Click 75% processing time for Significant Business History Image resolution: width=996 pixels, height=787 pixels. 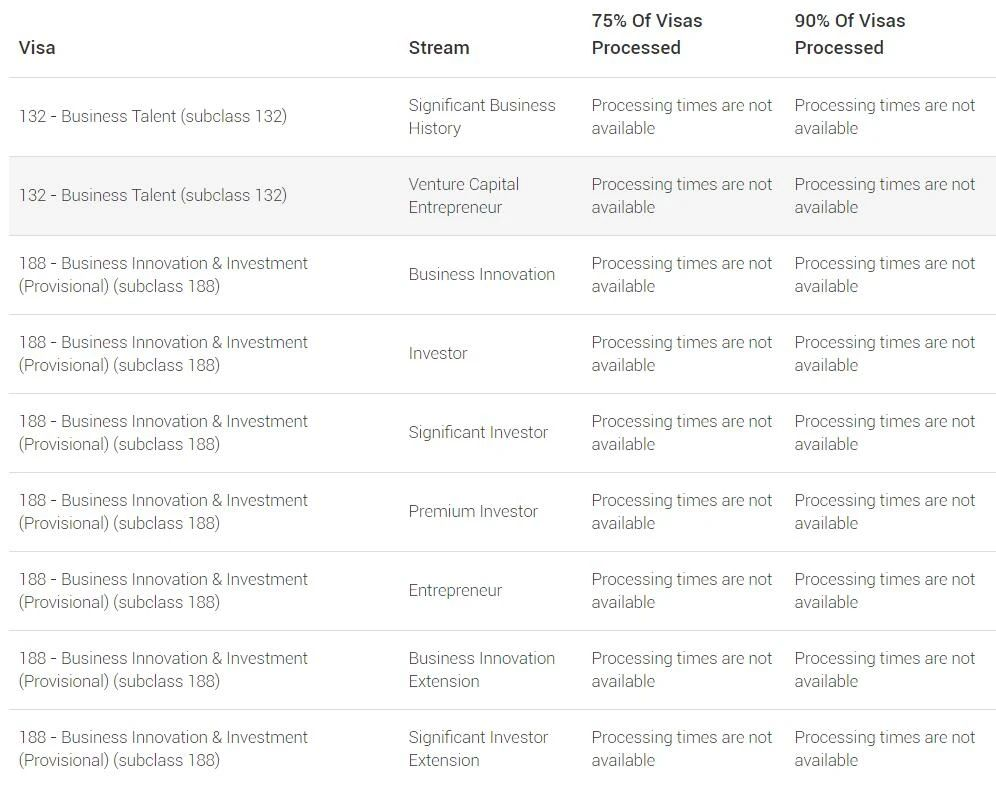(x=681, y=117)
